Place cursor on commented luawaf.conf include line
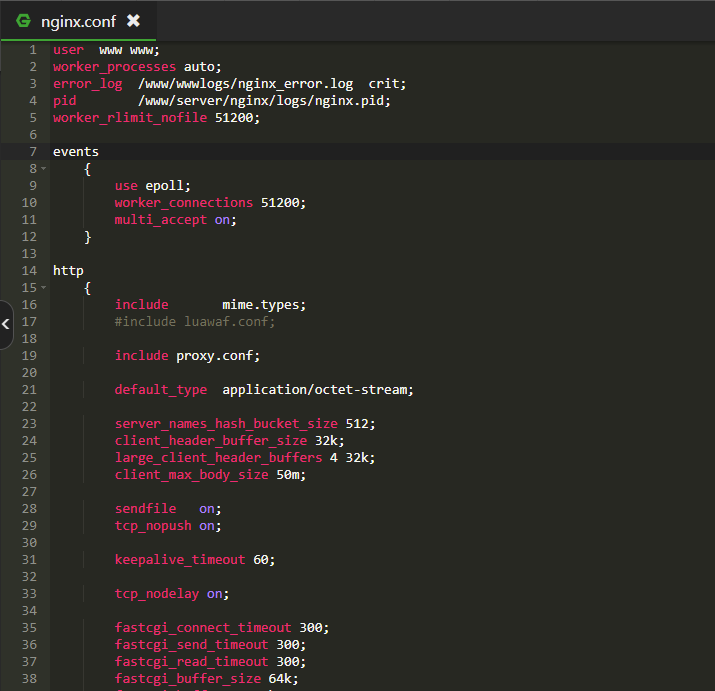Screen dimensions: 715x691 pos(194,322)
